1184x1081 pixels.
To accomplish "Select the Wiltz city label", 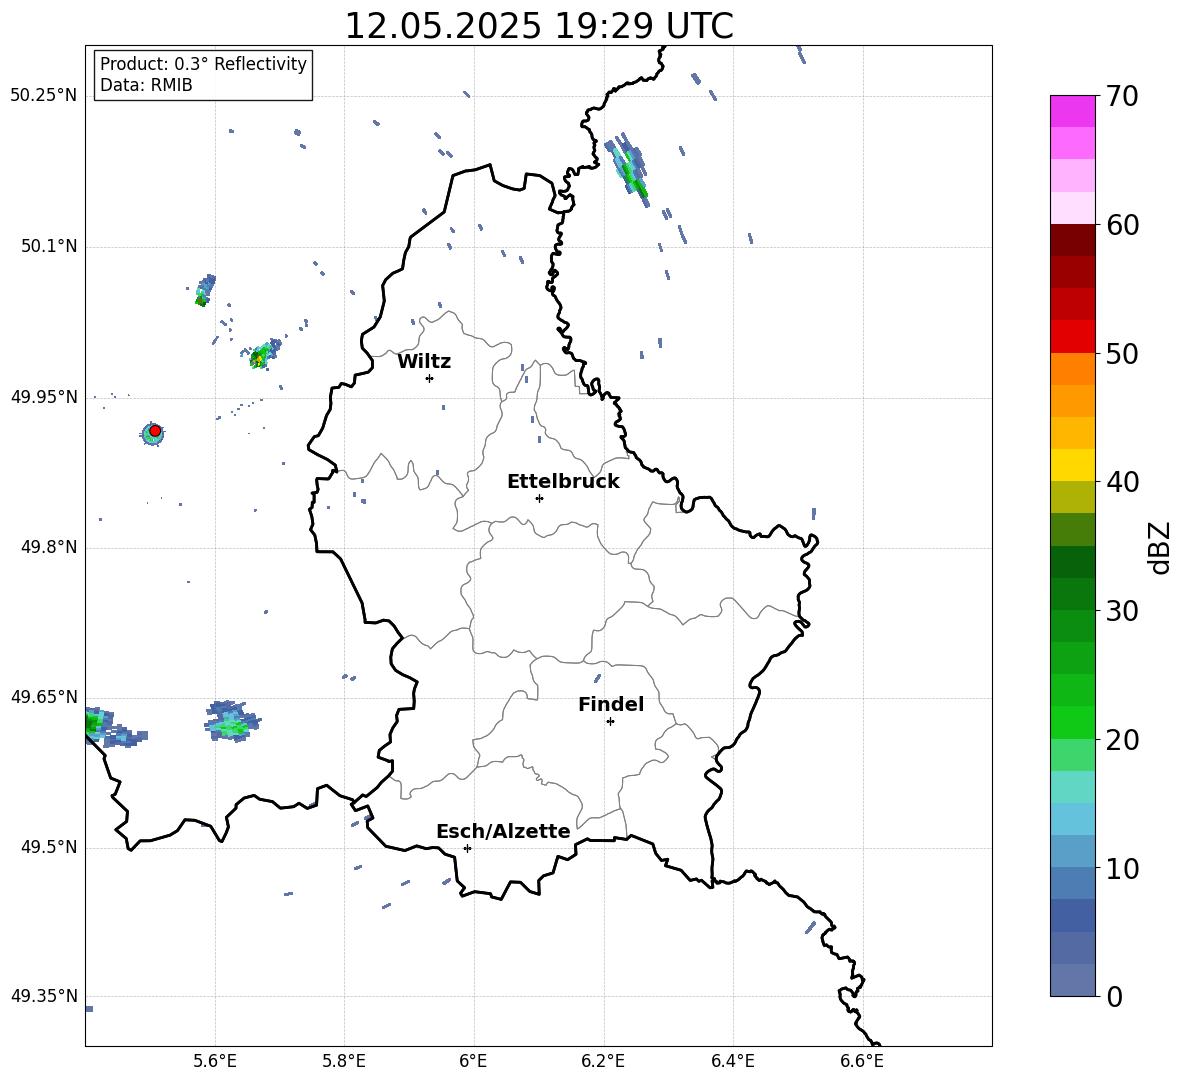I will tap(424, 362).
